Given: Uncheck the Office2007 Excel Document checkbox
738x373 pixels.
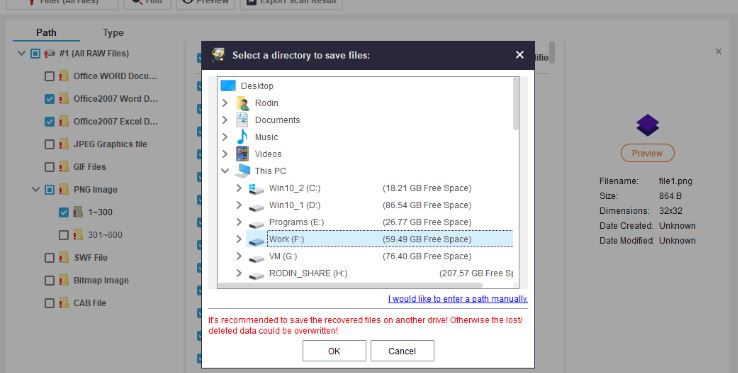Looking at the screenshot, I should tap(49, 122).
